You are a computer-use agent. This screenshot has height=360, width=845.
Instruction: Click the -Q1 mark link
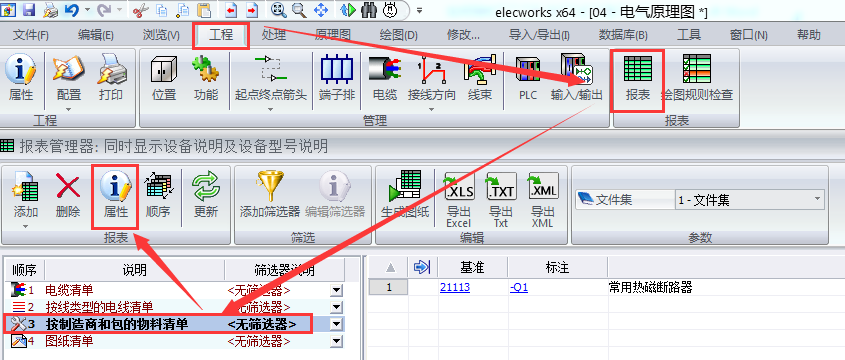pyautogui.click(x=519, y=288)
